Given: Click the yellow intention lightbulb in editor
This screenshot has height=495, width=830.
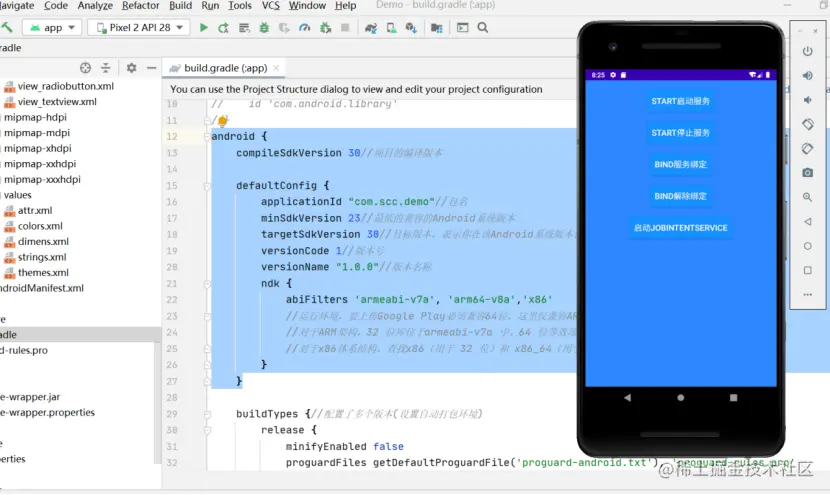Looking at the screenshot, I should pos(222,121).
